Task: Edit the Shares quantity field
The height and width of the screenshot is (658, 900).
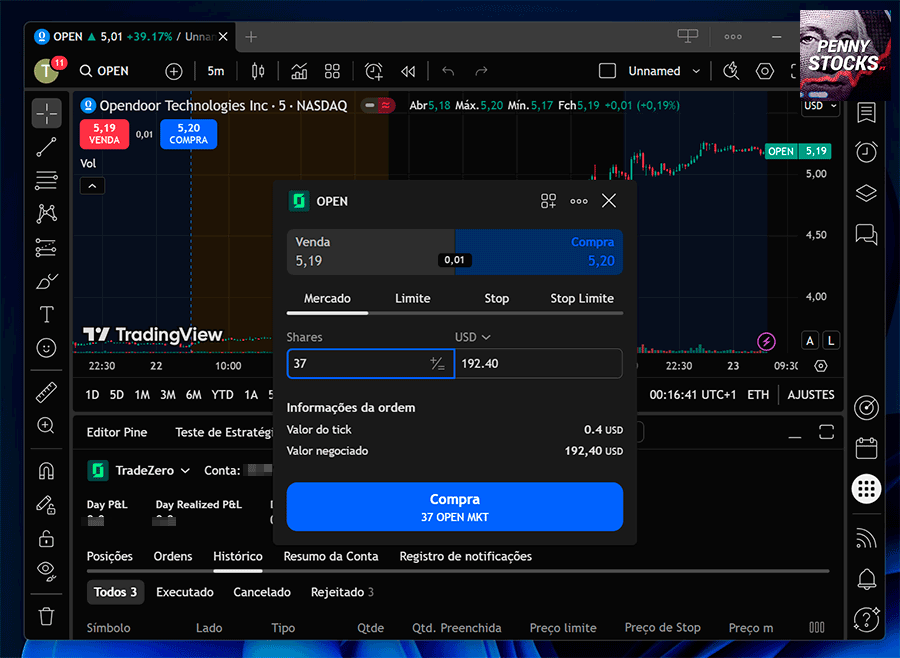Action: pos(370,363)
